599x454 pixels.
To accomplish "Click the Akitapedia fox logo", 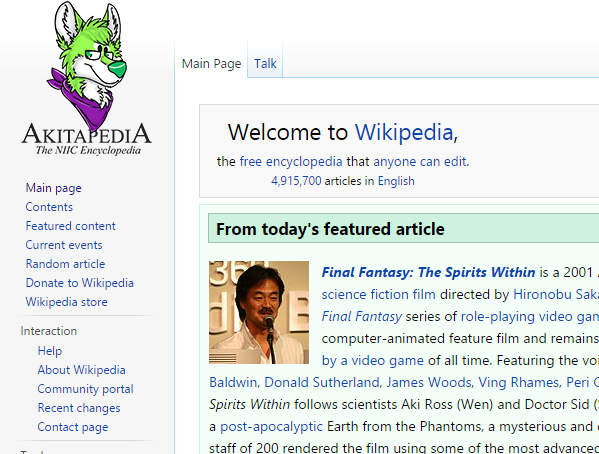I will pyautogui.click(x=87, y=78).
